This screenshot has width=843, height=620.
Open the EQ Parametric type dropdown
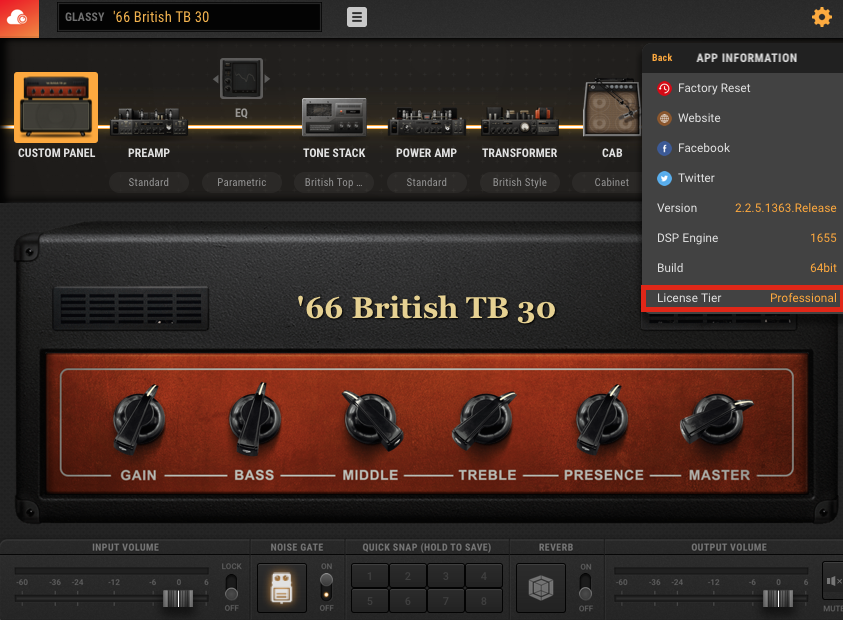click(241, 182)
